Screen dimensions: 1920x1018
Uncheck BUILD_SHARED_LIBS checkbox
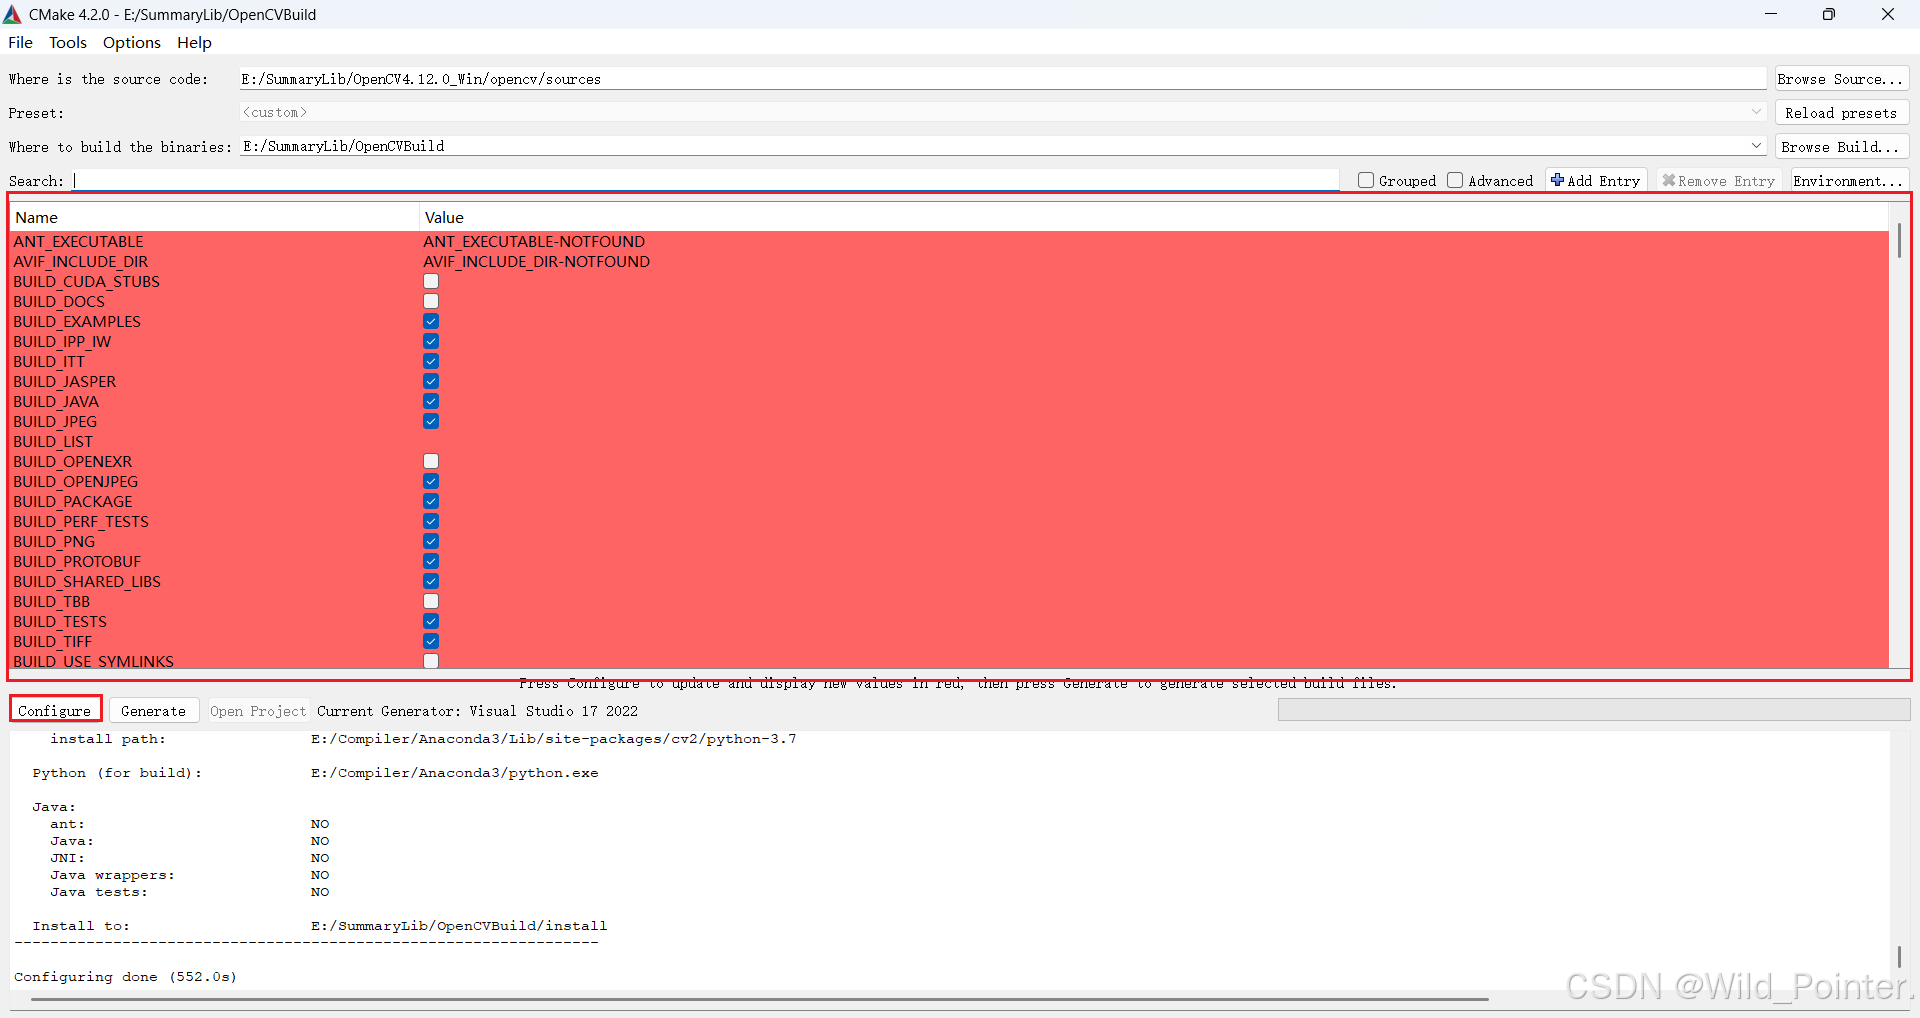pos(431,581)
